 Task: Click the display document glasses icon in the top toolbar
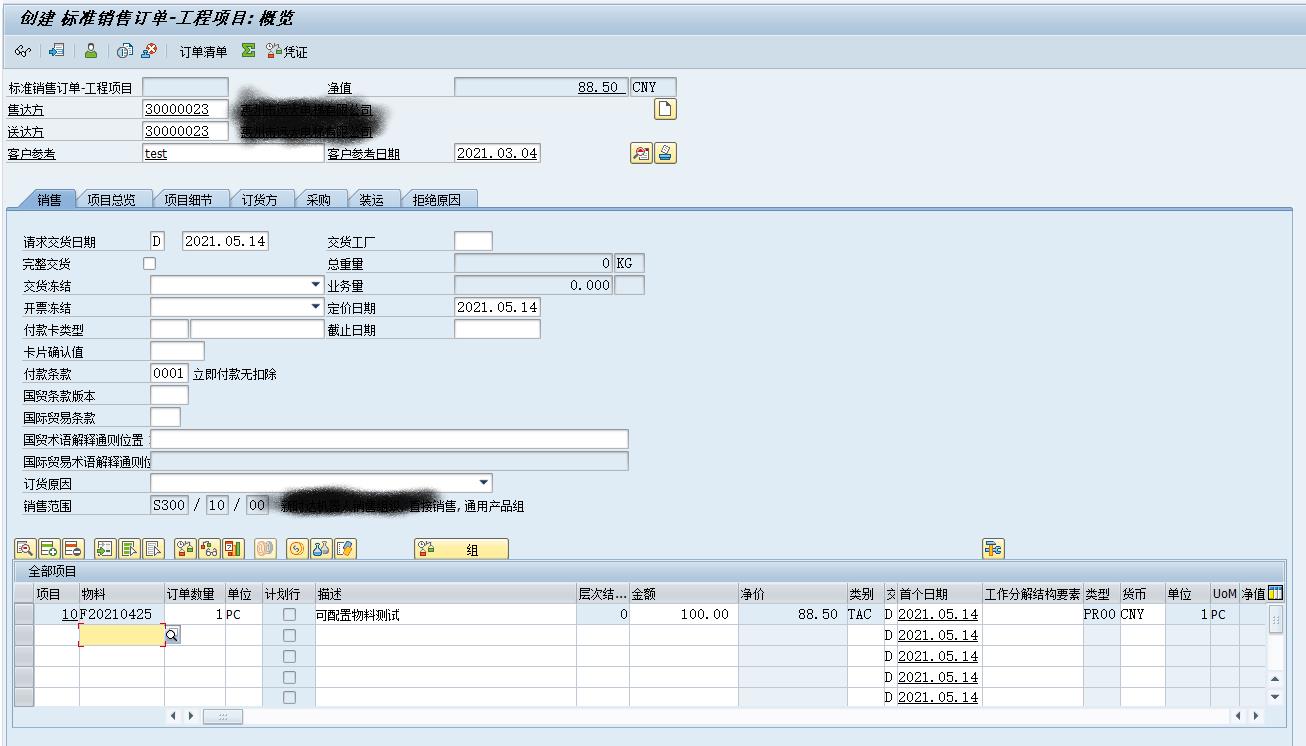click(22, 51)
